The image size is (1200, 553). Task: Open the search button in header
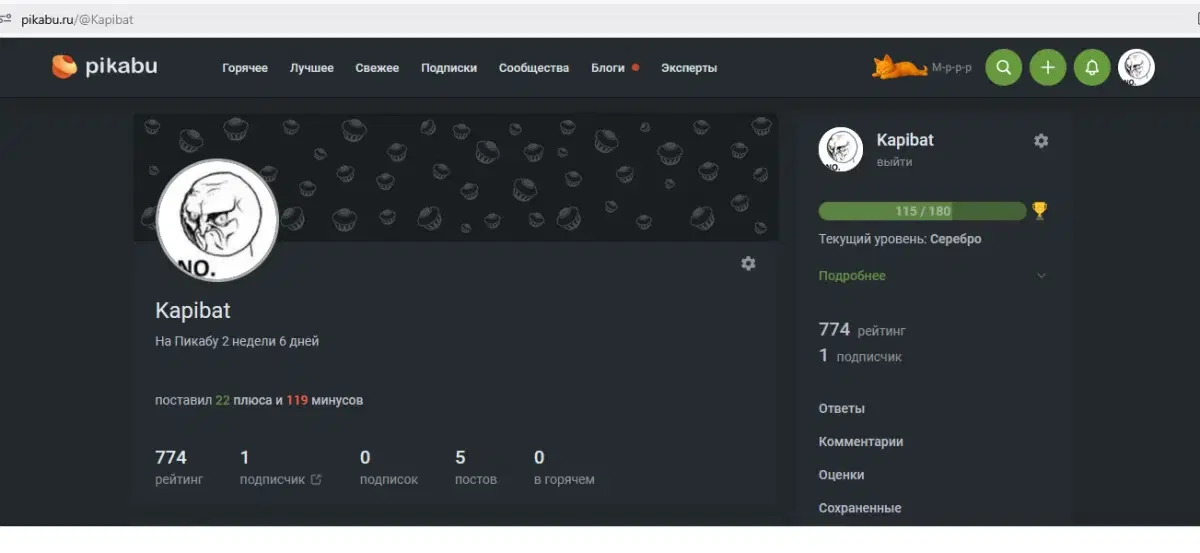(x=1003, y=67)
